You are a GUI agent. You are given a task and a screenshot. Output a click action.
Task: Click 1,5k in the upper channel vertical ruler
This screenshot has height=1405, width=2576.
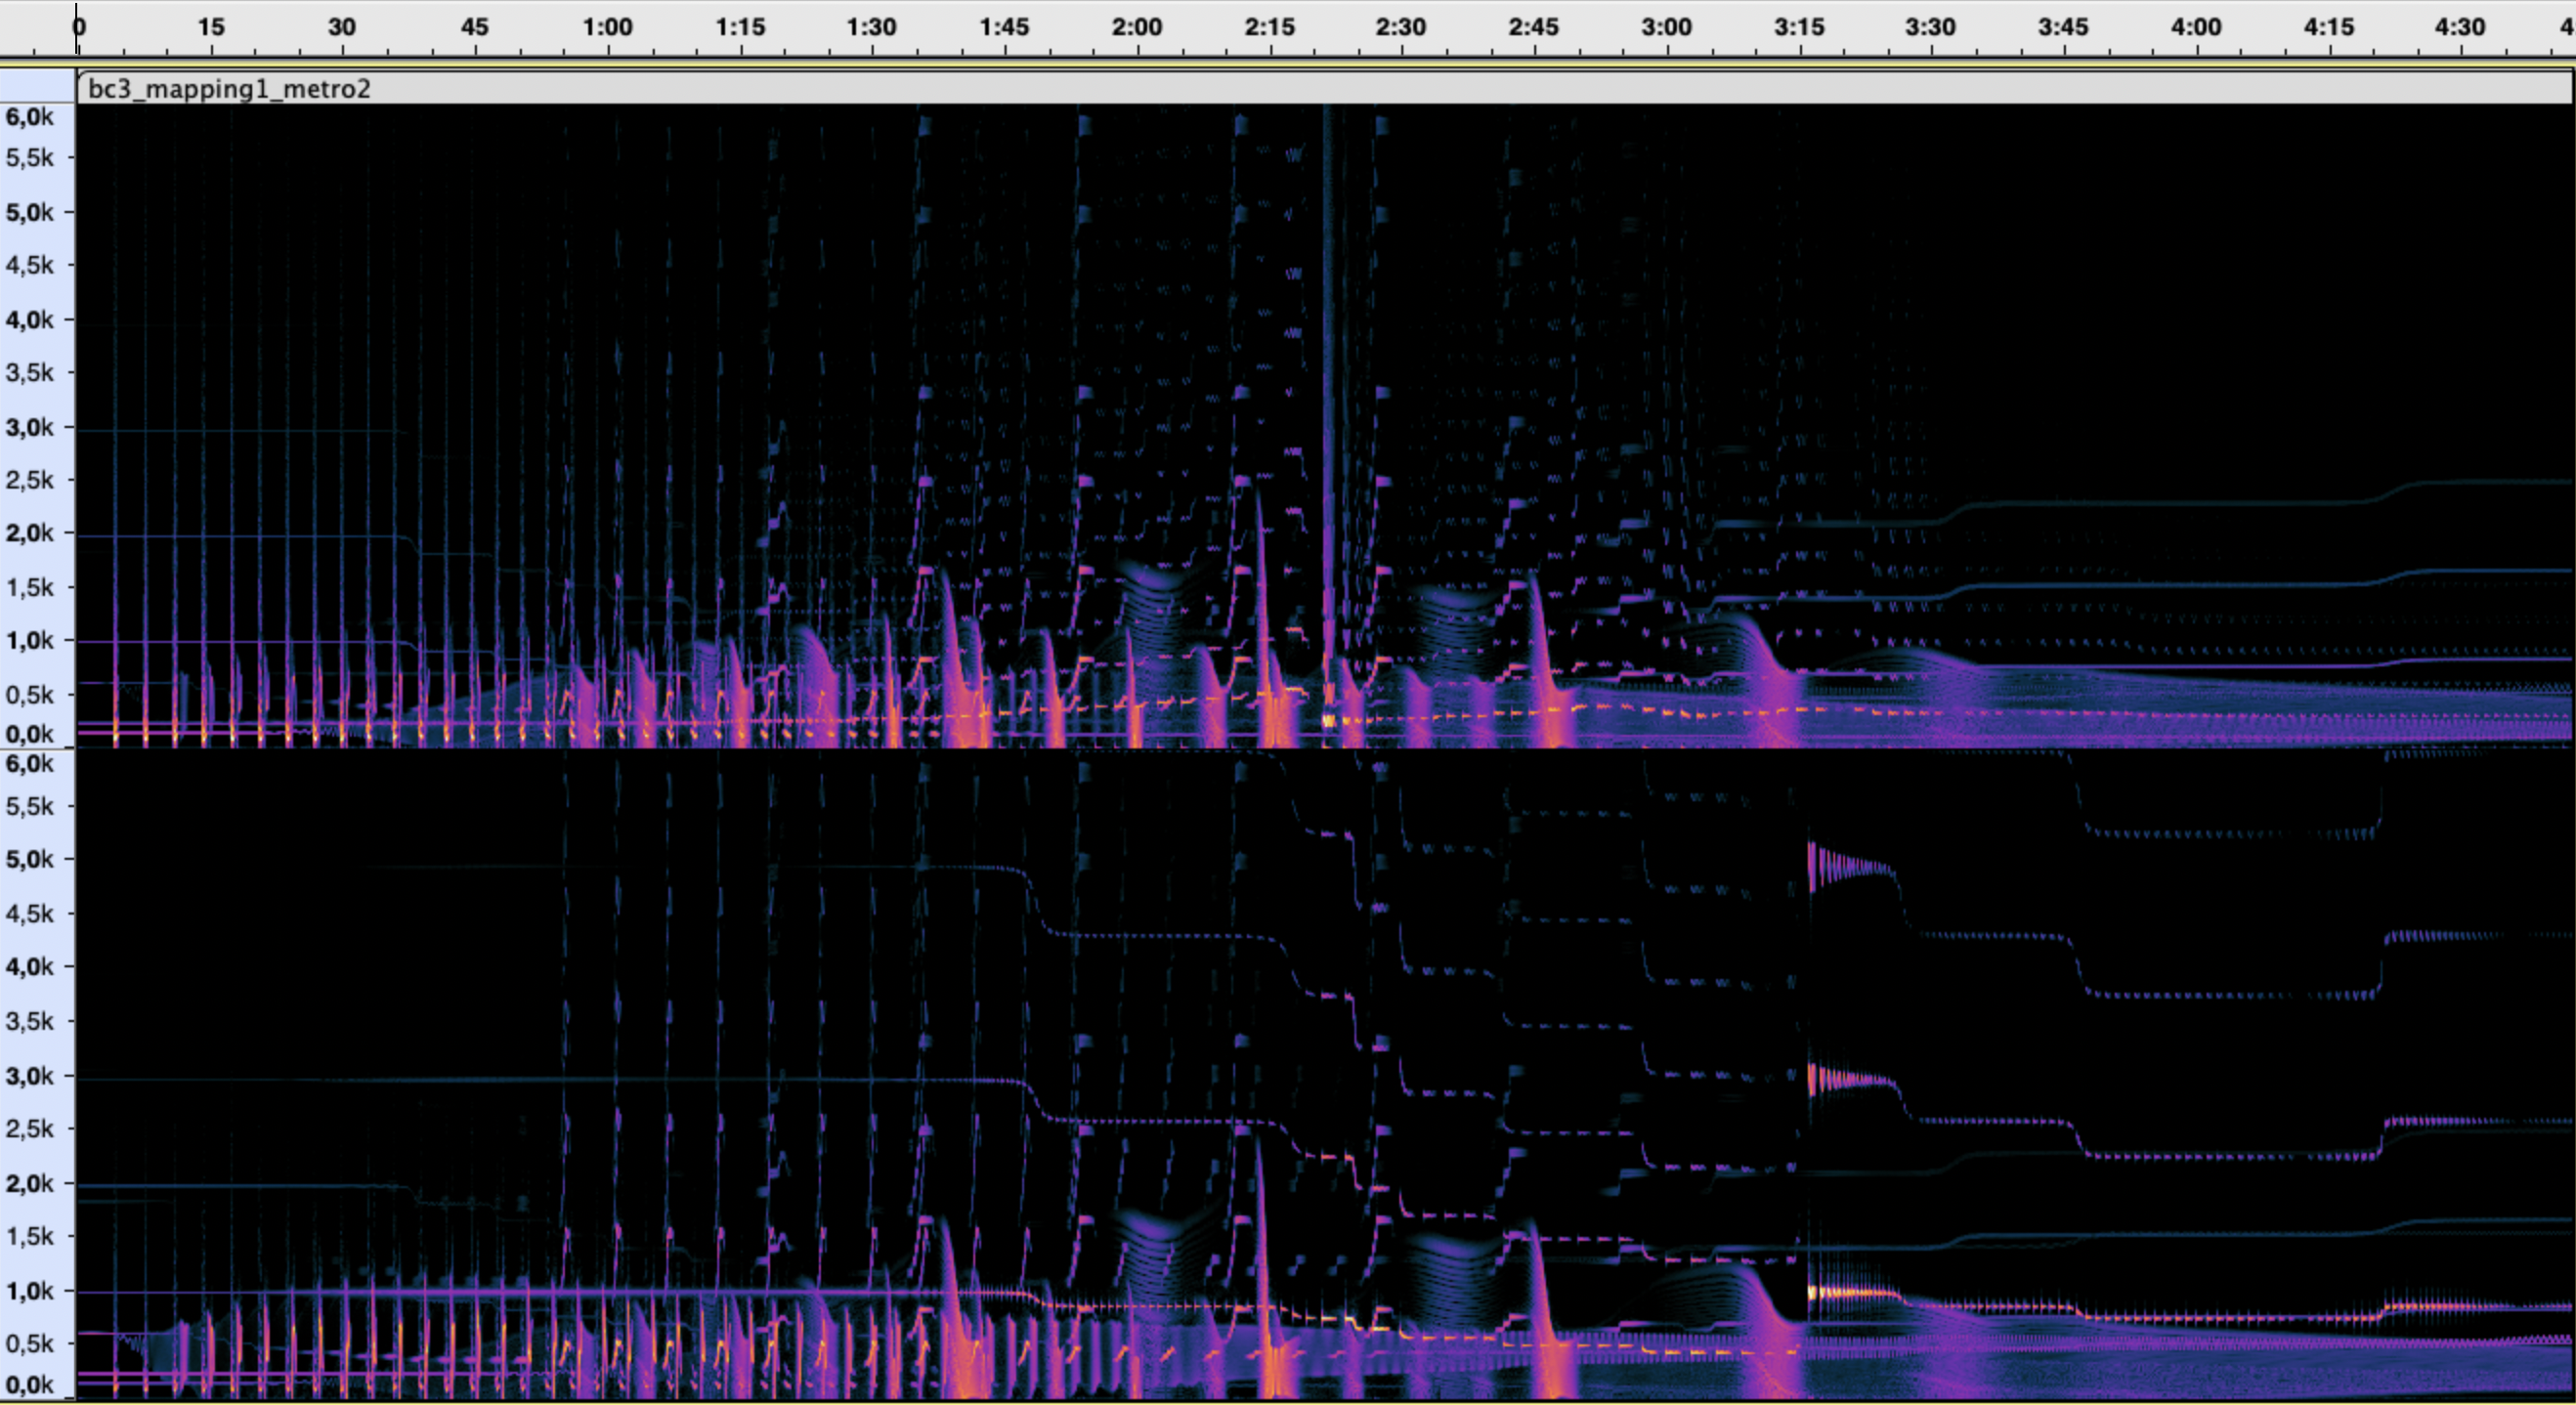coord(30,587)
